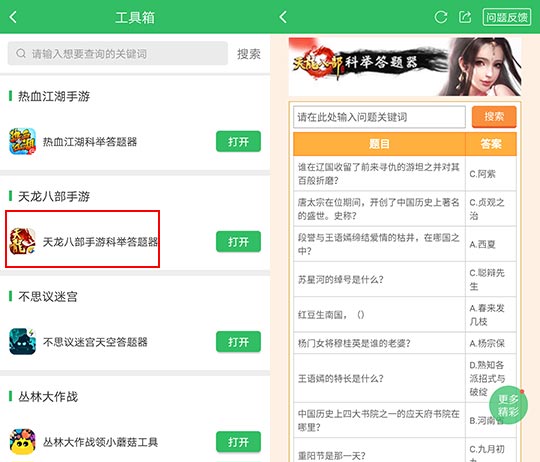The height and width of the screenshot is (462, 540).
Task: Select answer C.贞观之治
Action: pos(487,209)
